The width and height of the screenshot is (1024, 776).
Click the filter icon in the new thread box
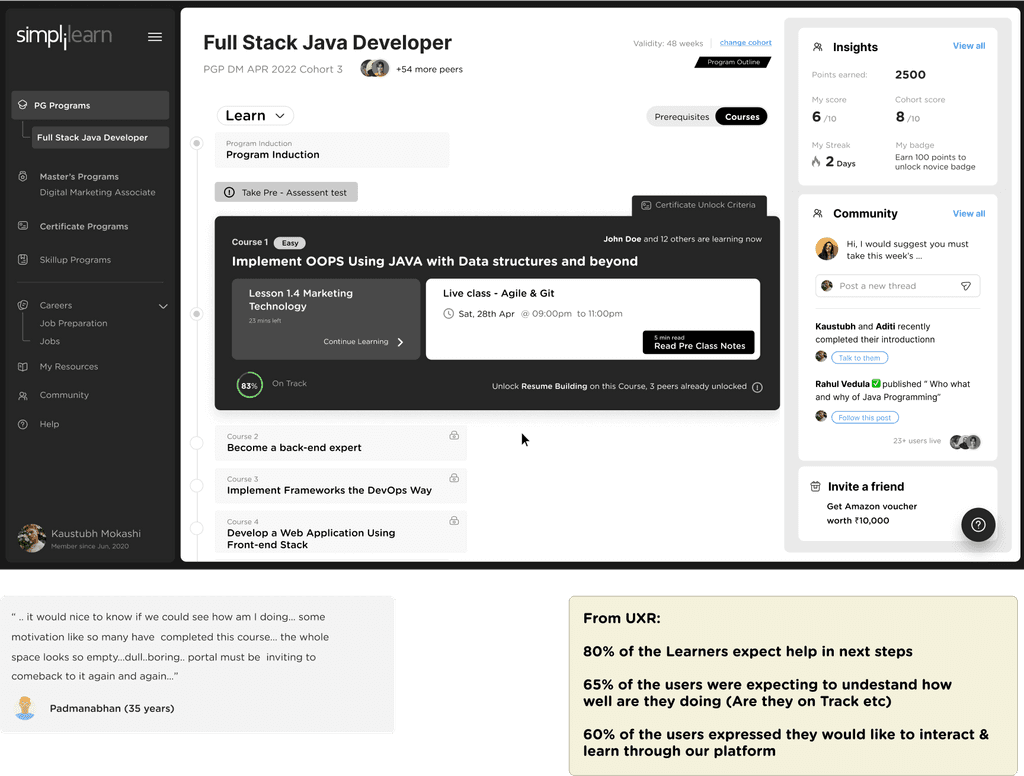(x=966, y=286)
